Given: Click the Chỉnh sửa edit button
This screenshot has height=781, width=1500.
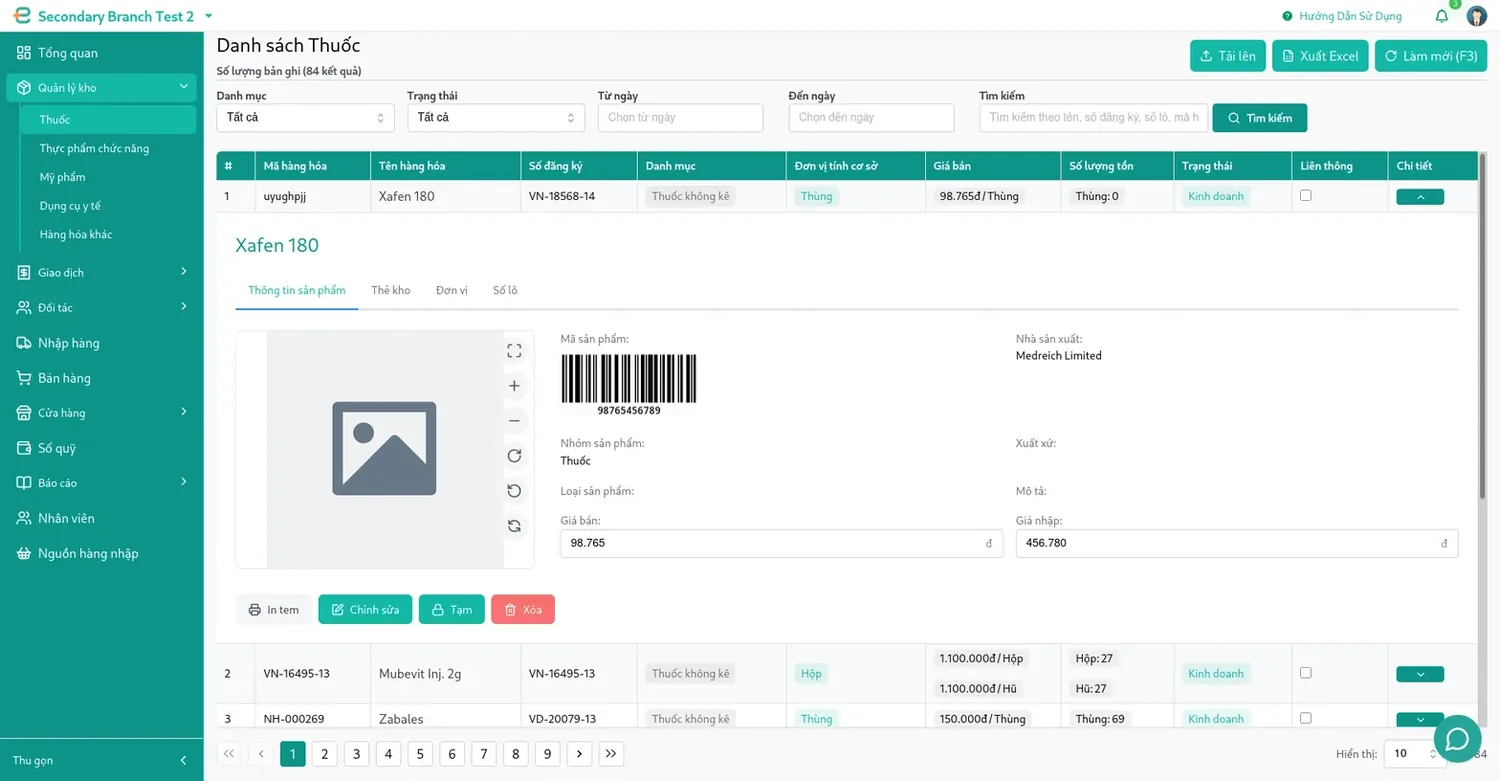Looking at the screenshot, I should 365,610.
